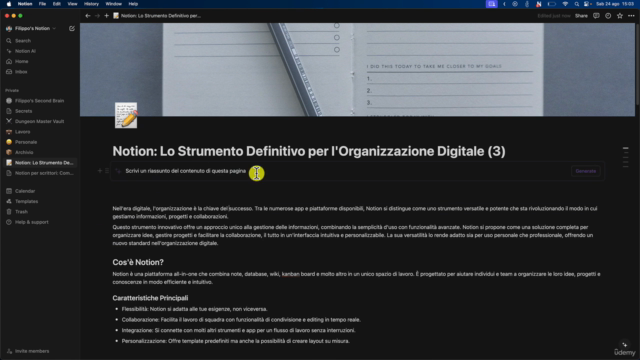Click the Caratteristiche Principali heading
The height and width of the screenshot is (360, 640).
150,298
